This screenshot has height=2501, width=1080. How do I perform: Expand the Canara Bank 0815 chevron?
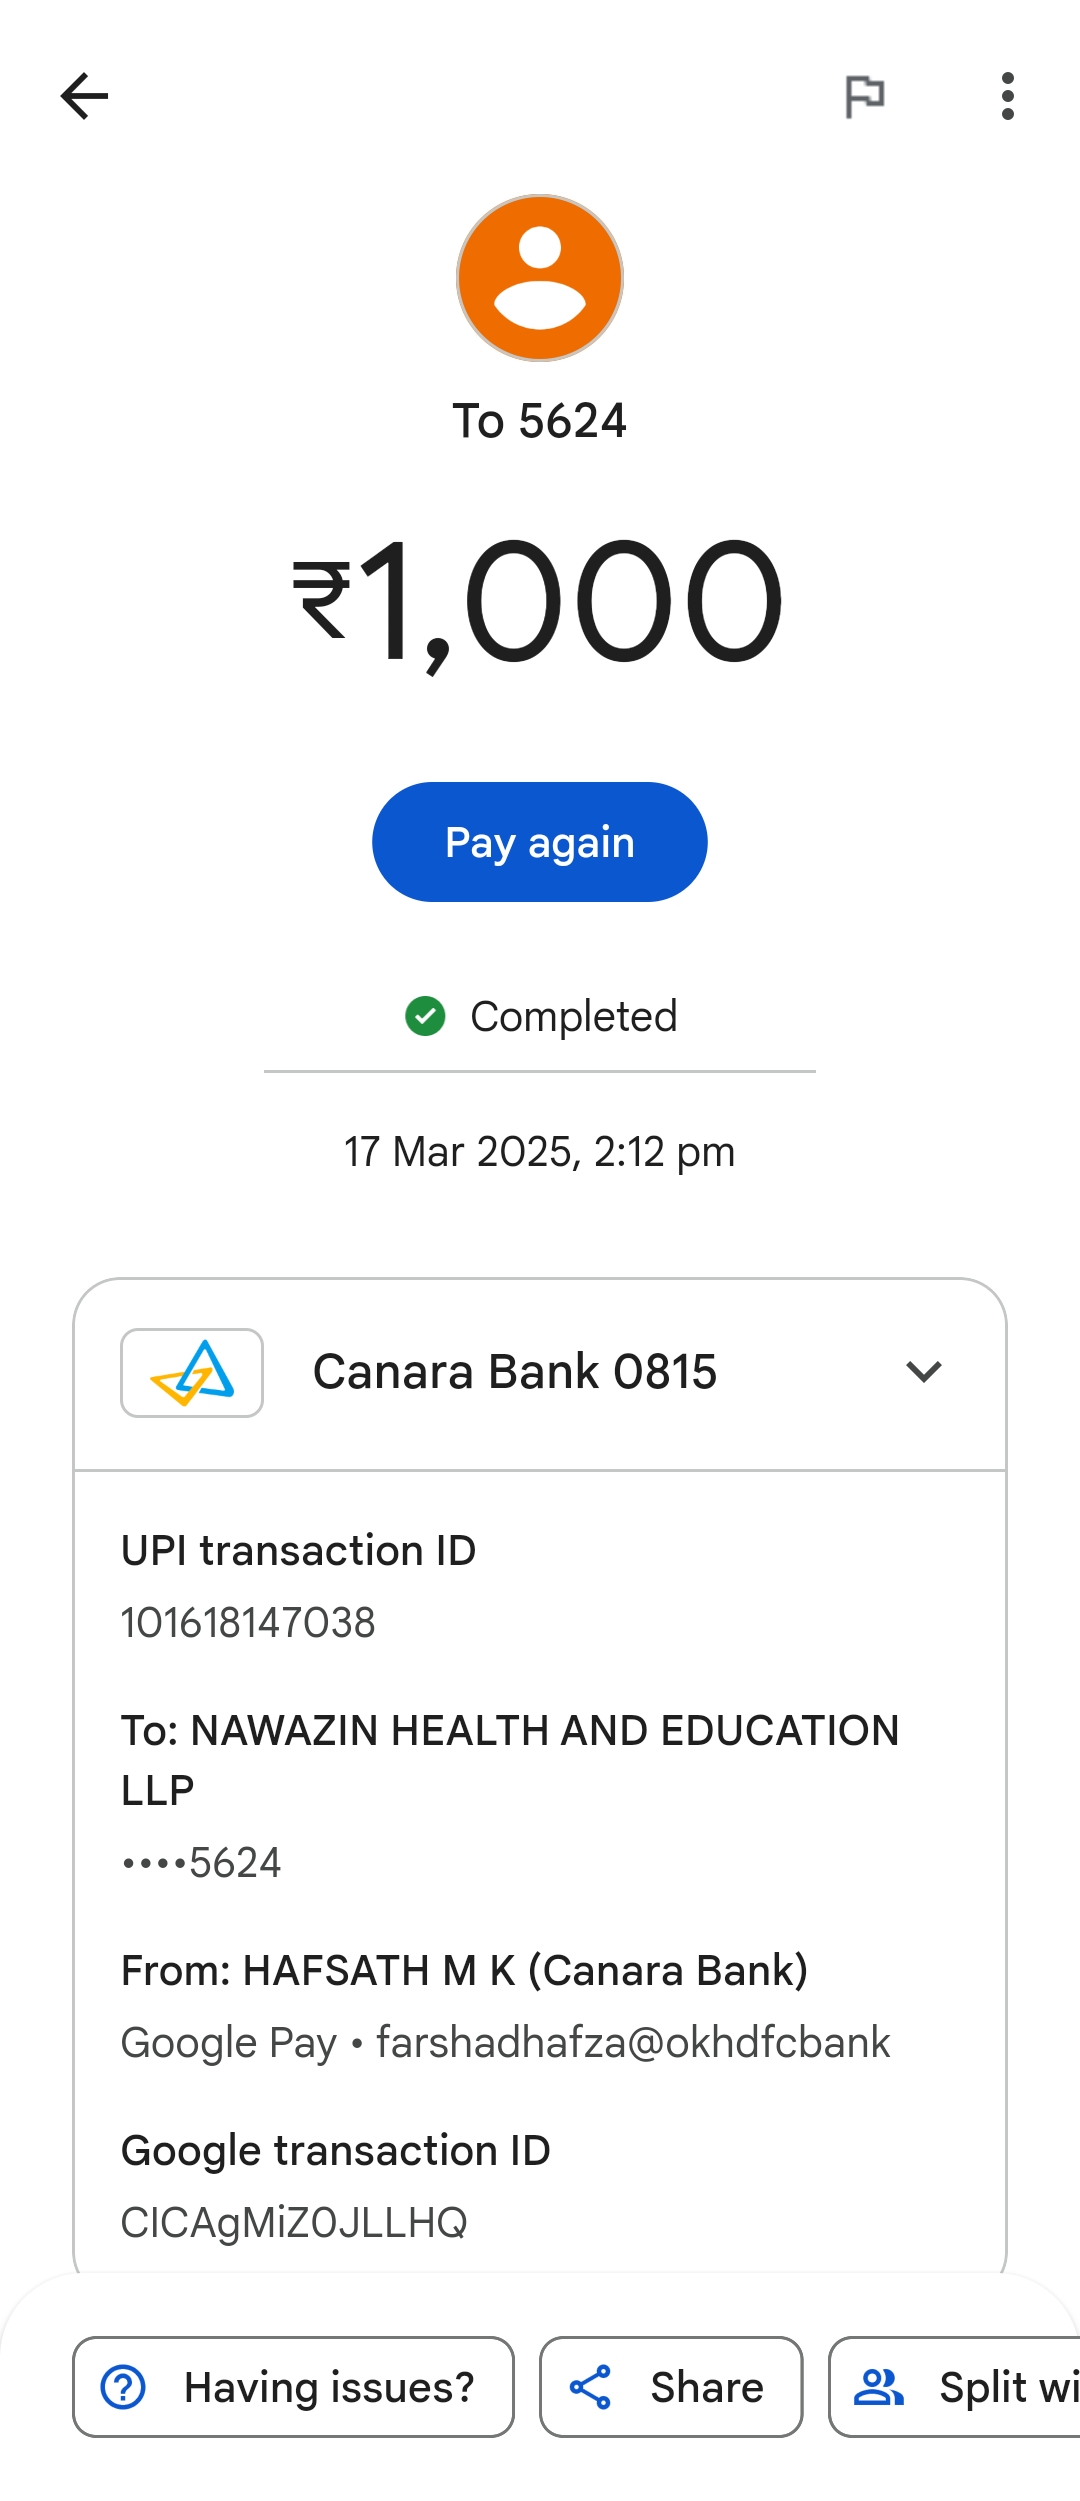923,1372
